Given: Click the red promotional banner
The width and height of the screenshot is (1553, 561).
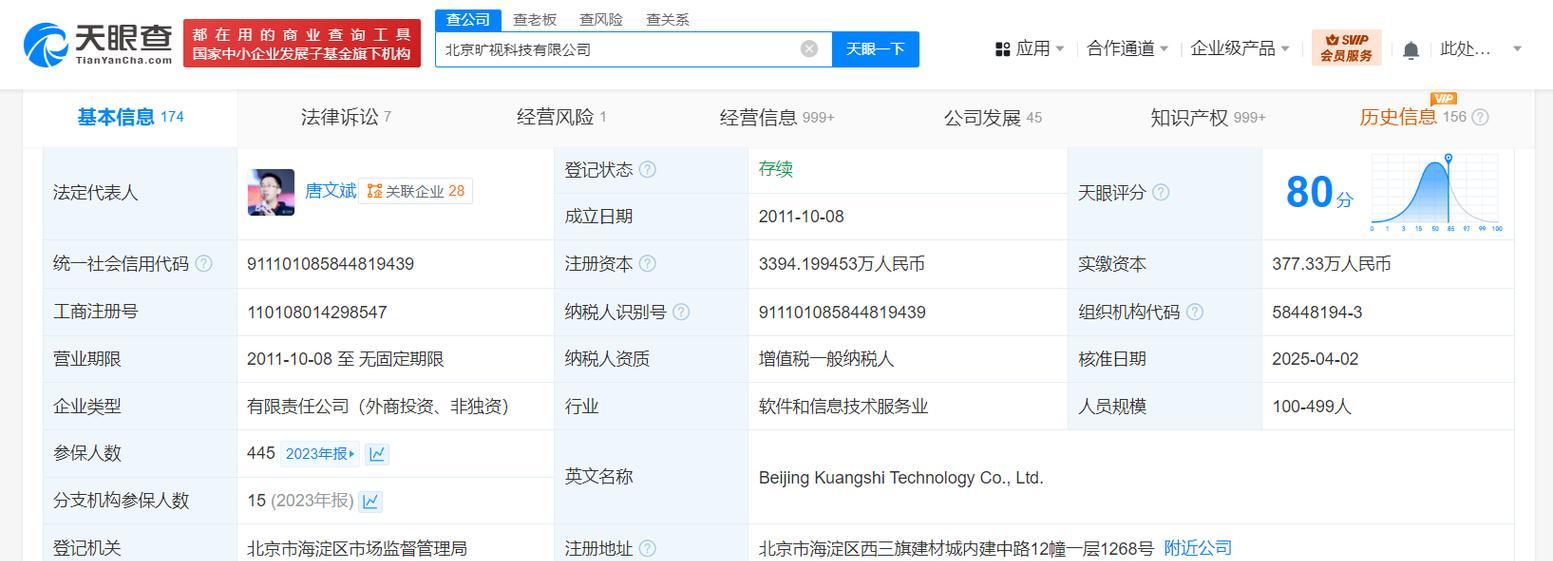Looking at the screenshot, I should (x=301, y=44).
